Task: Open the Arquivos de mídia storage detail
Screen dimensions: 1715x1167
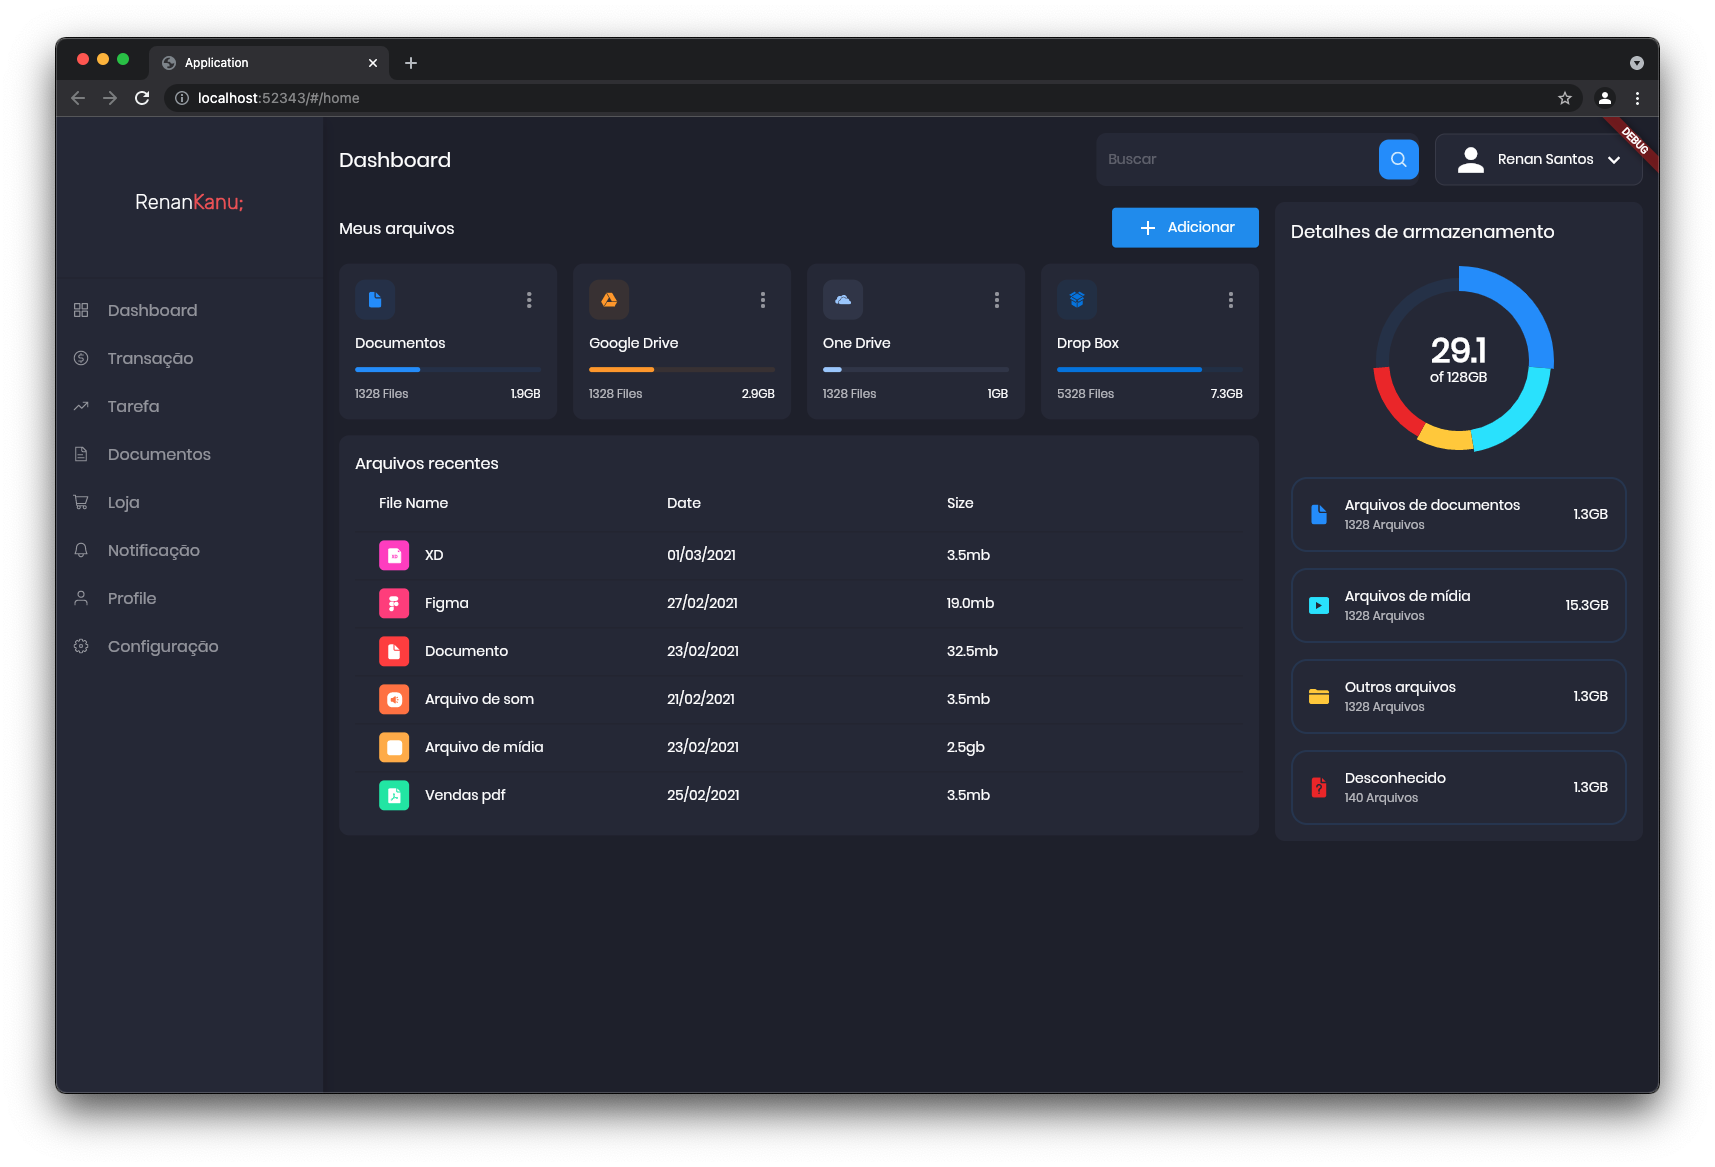Action: pyautogui.click(x=1457, y=605)
